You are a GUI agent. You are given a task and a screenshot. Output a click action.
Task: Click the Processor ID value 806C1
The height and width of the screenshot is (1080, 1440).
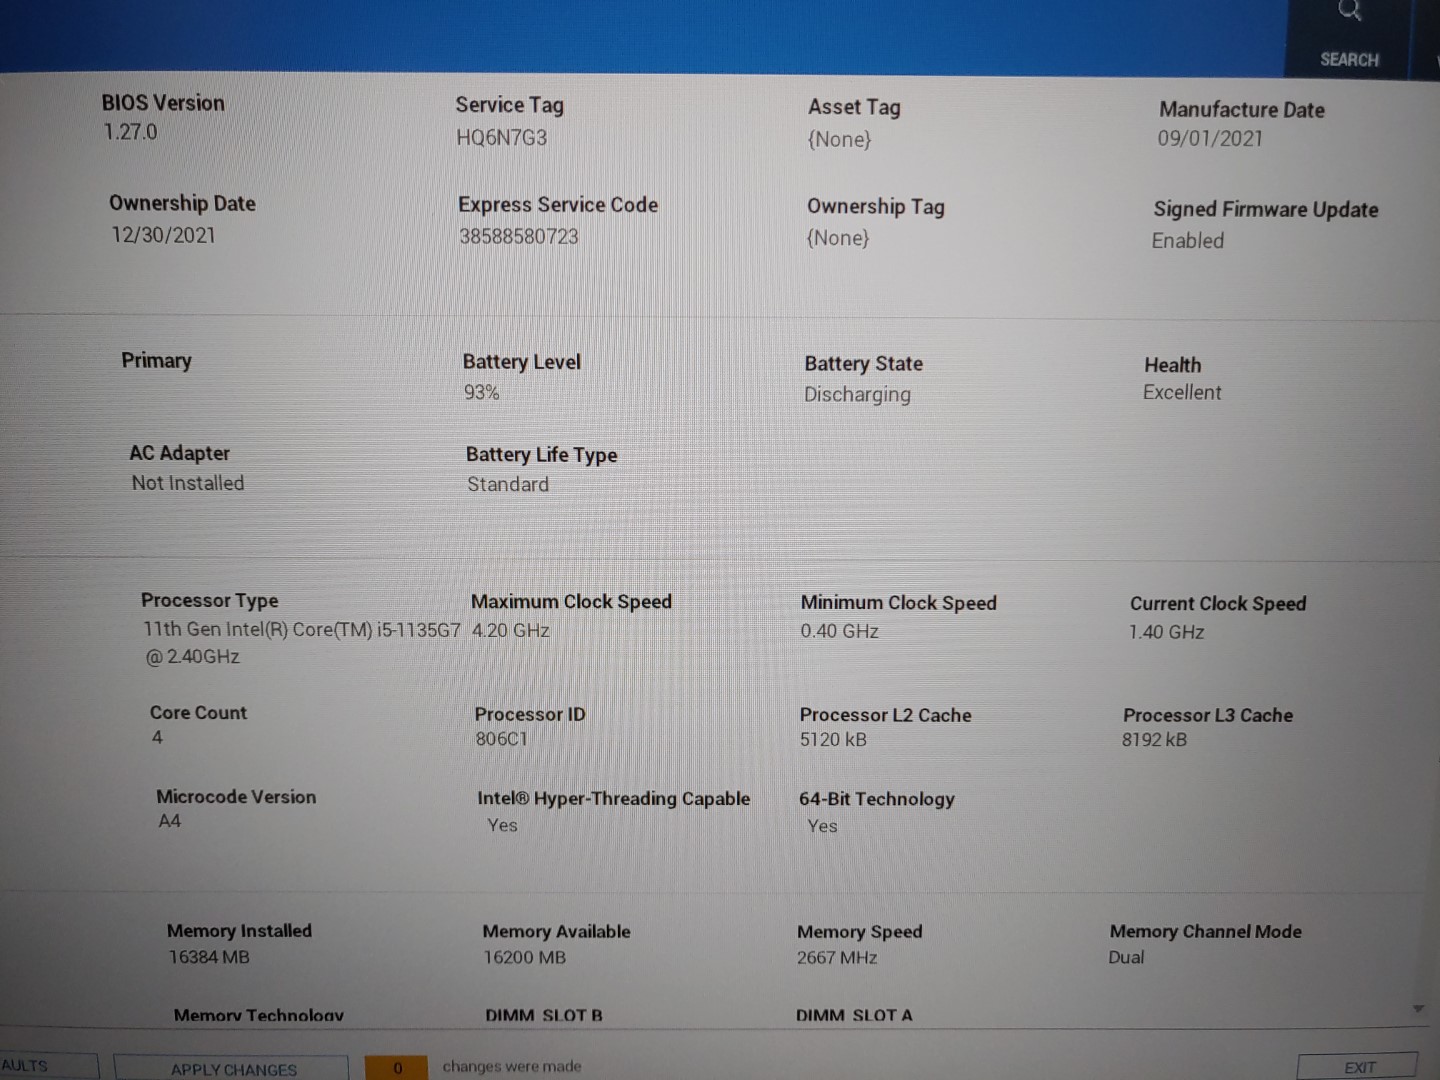501,739
